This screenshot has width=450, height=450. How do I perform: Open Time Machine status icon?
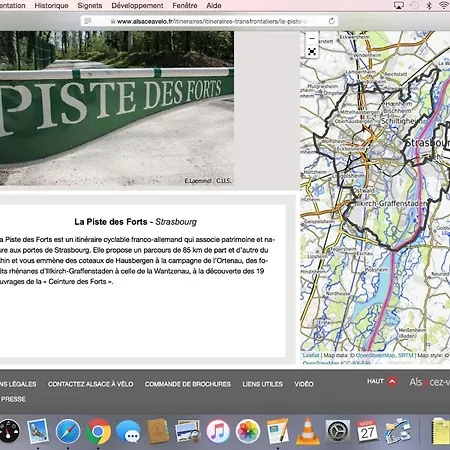click(x=414, y=5)
